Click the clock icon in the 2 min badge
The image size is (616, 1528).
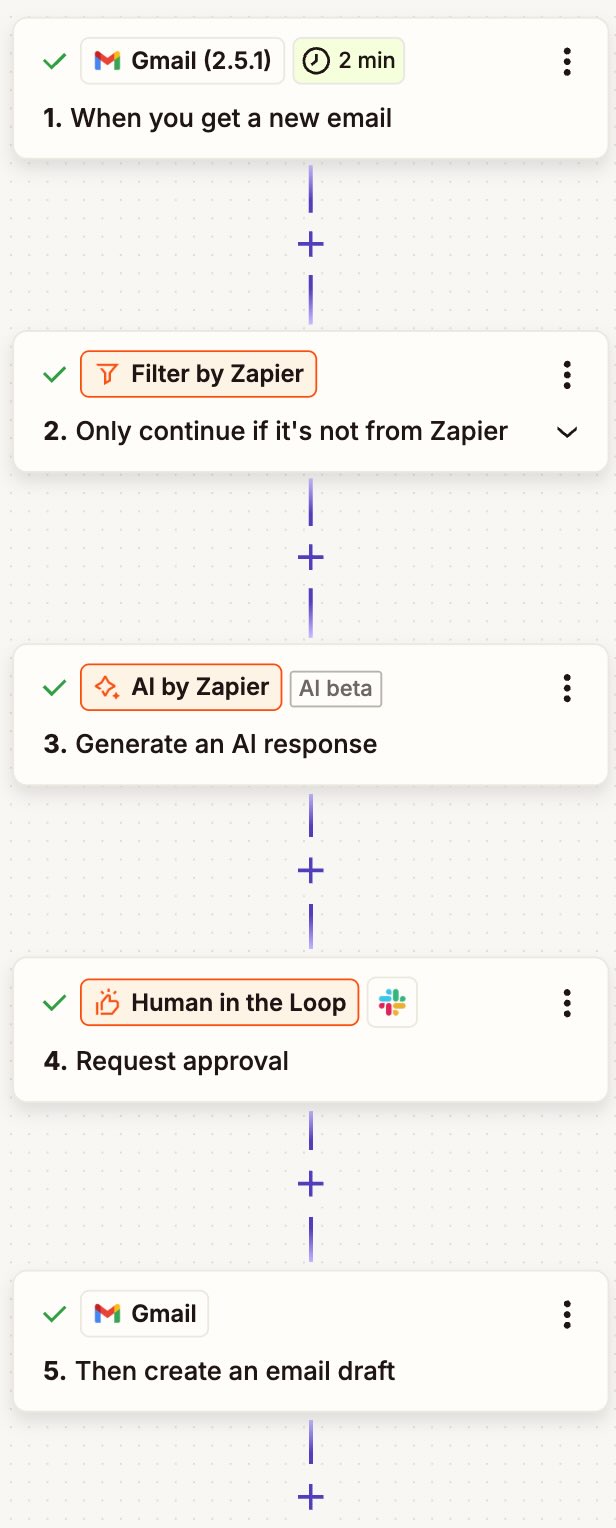click(x=315, y=60)
